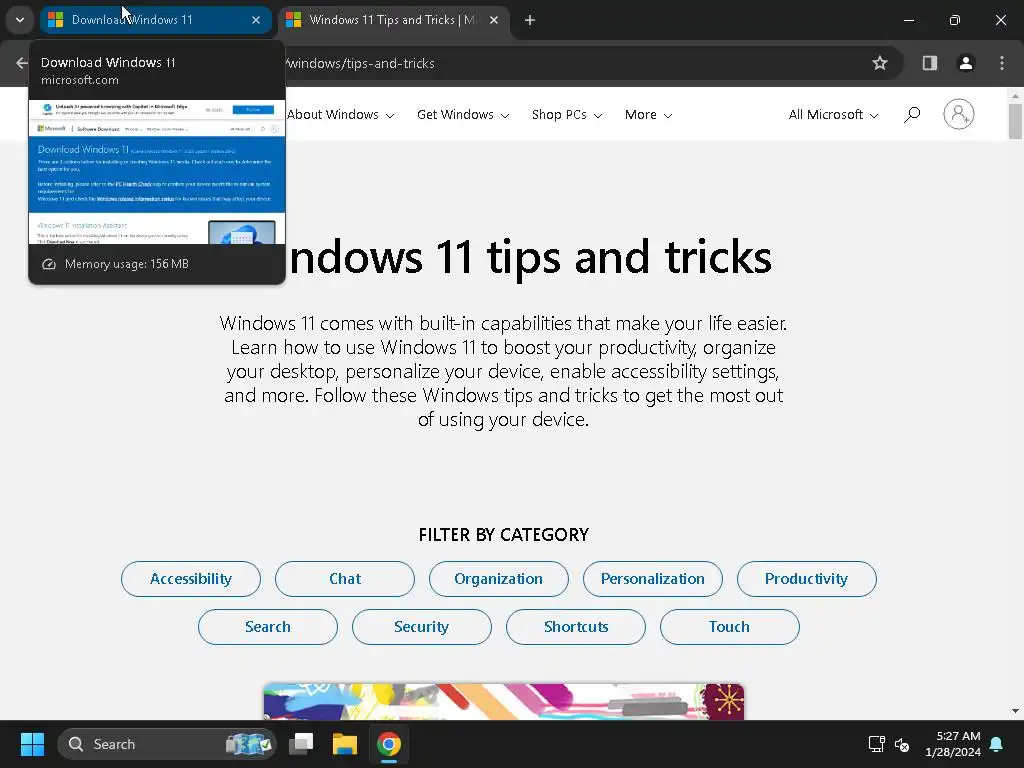Filter tips by Productivity
Image resolution: width=1024 pixels, height=768 pixels.
(807, 579)
